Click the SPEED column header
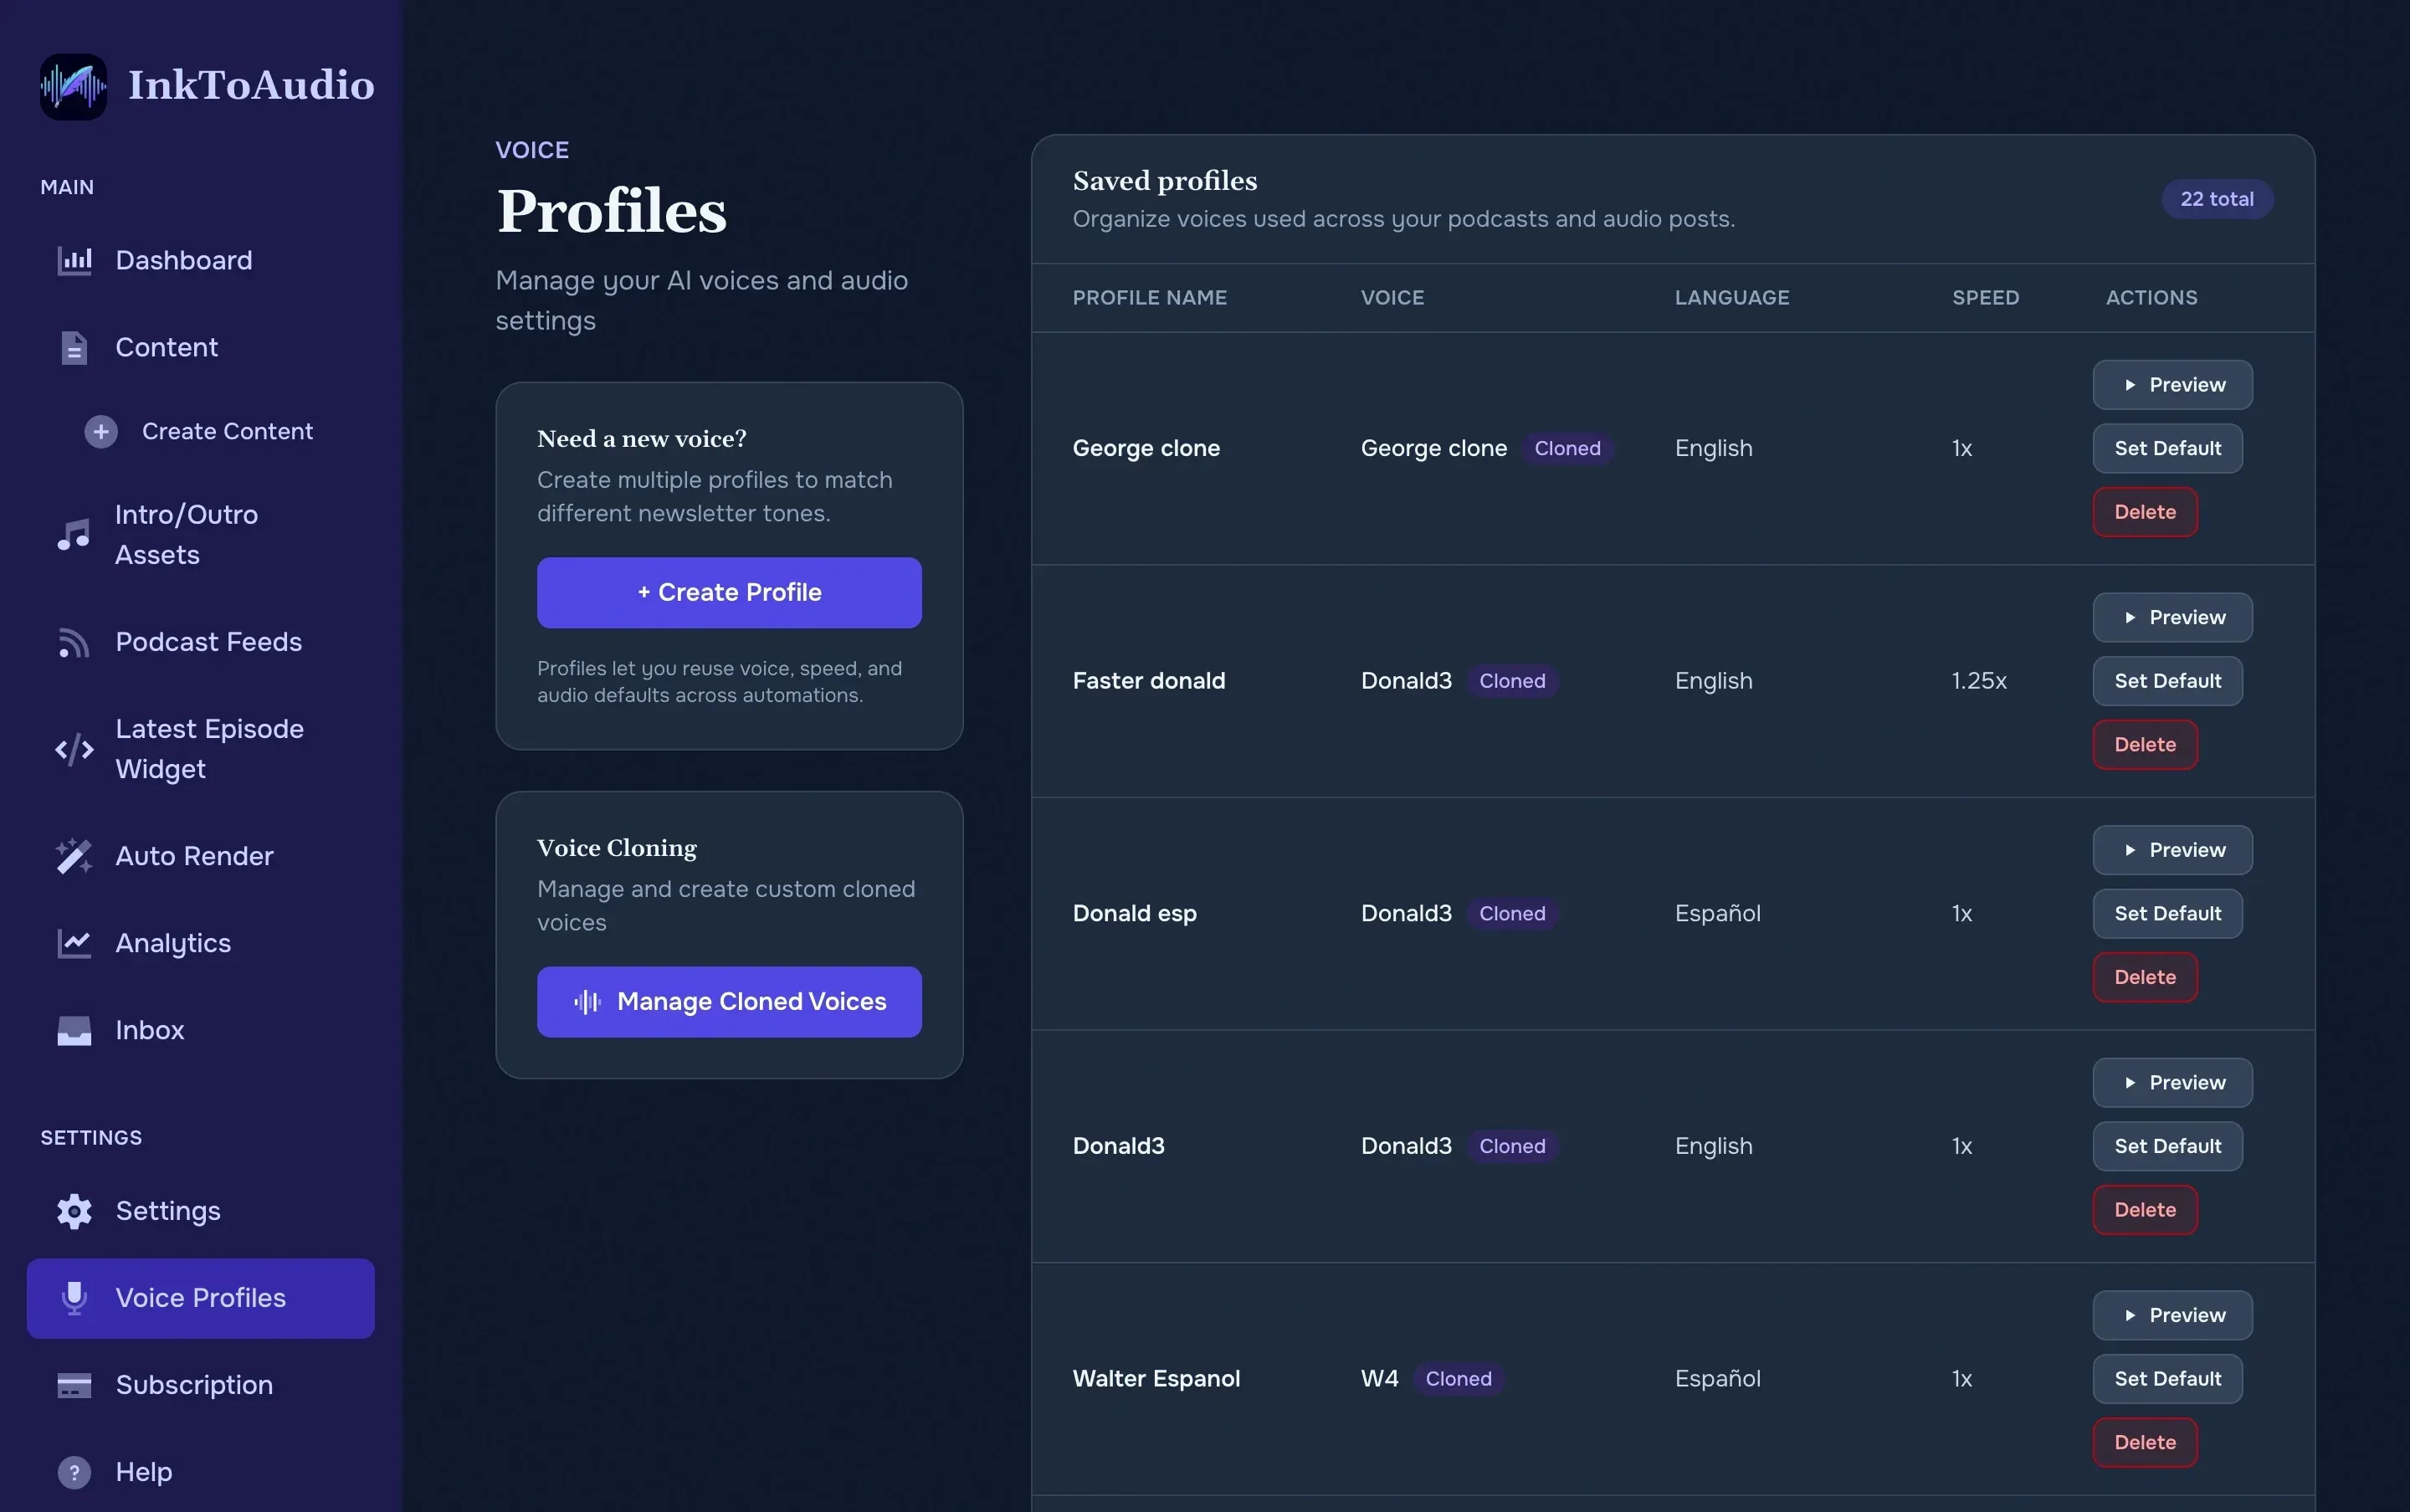 (x=1985, y=299)
